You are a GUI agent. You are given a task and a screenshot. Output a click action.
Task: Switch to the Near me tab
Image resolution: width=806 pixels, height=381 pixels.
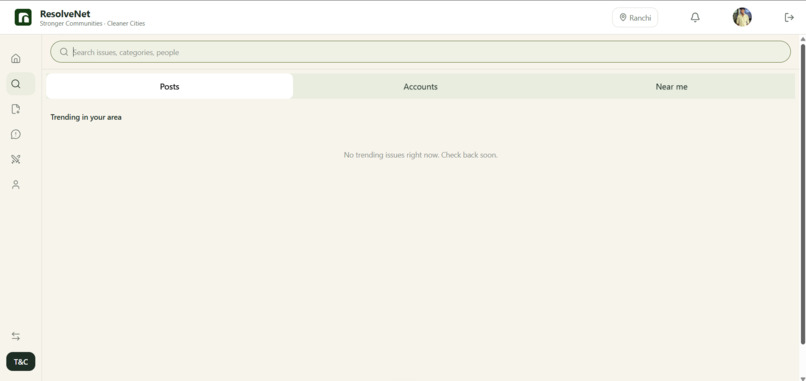point(671,86)
